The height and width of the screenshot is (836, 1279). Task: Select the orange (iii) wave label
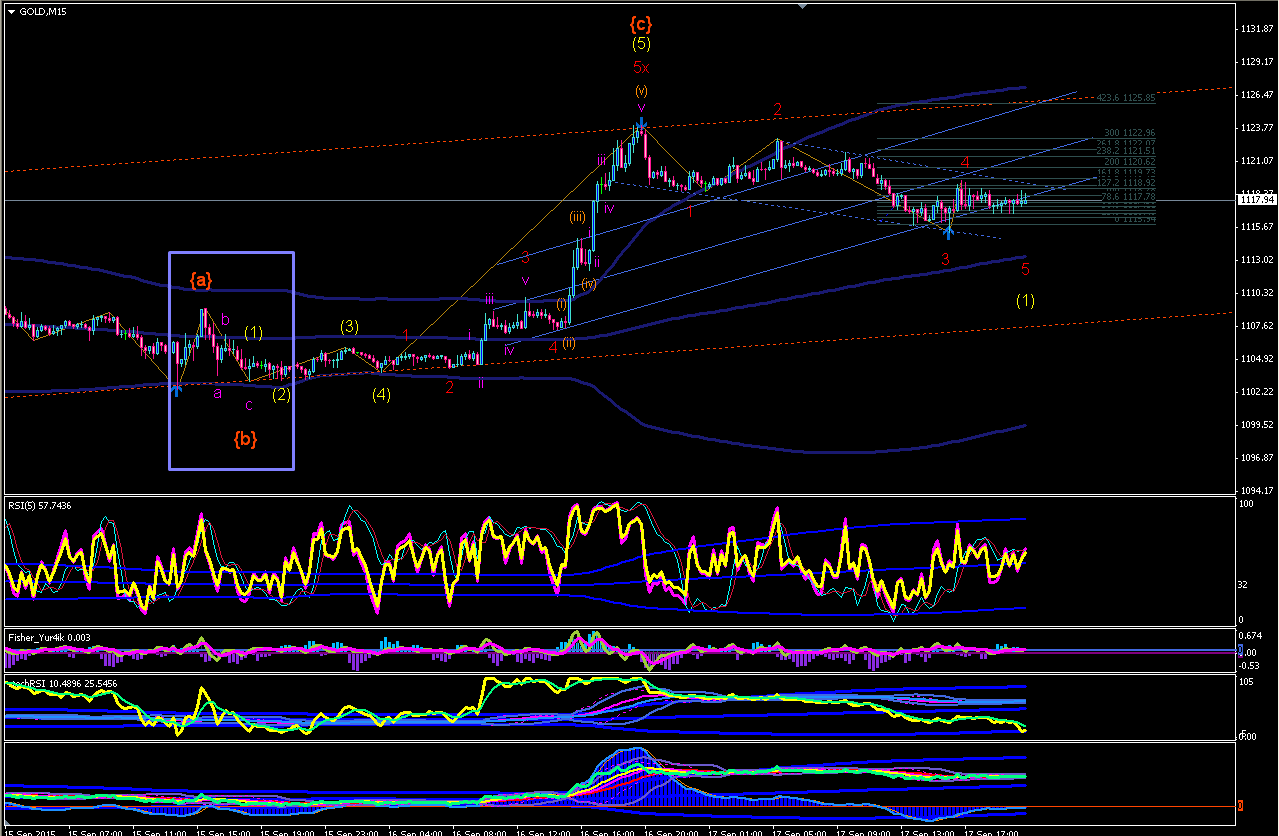coord(578,217)
